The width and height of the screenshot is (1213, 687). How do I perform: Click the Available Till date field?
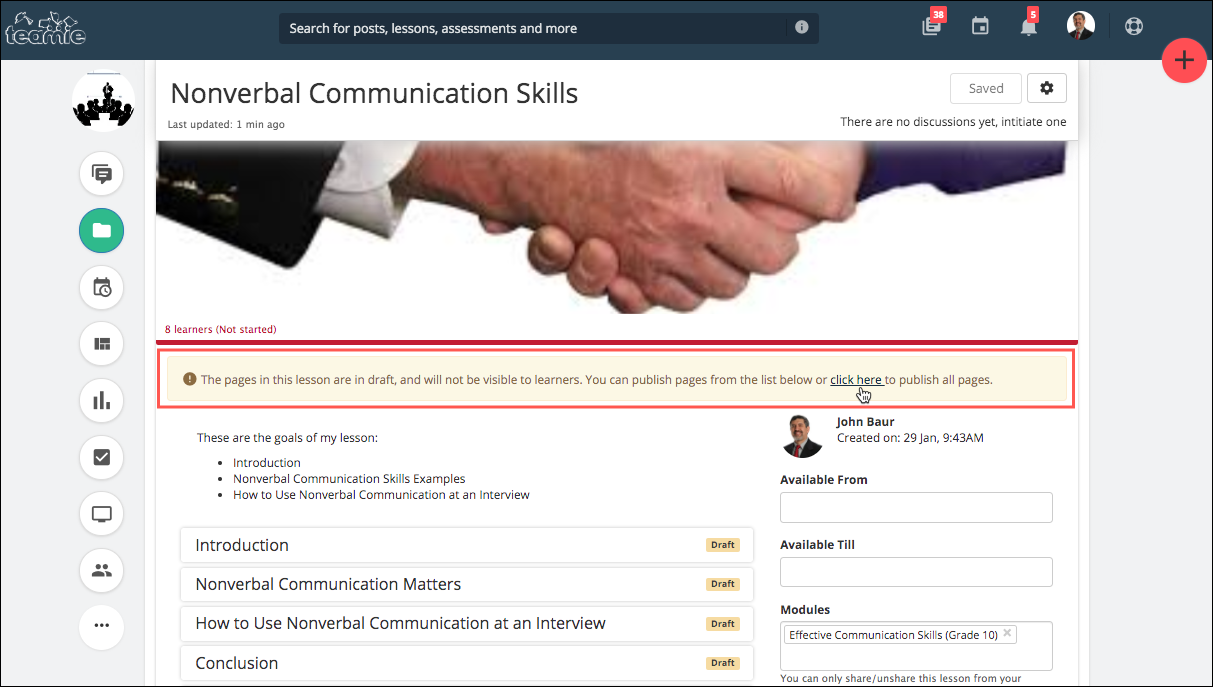(x=916, y=572)
